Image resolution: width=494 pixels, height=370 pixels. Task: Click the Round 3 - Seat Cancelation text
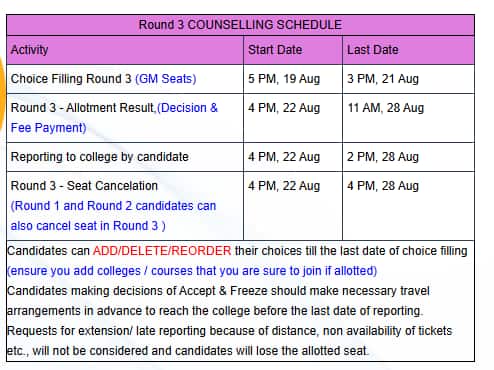coord(84,186)
